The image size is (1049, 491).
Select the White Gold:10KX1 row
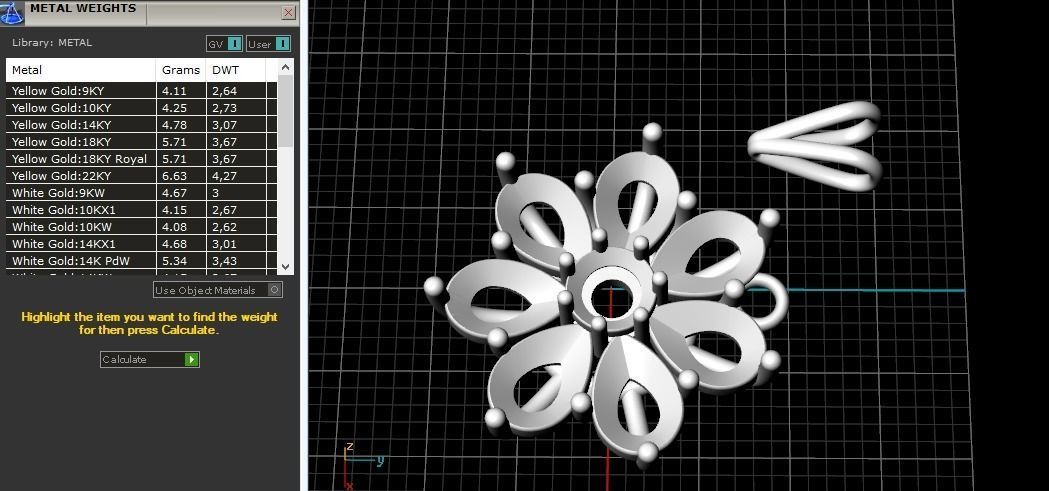point(141,210)
